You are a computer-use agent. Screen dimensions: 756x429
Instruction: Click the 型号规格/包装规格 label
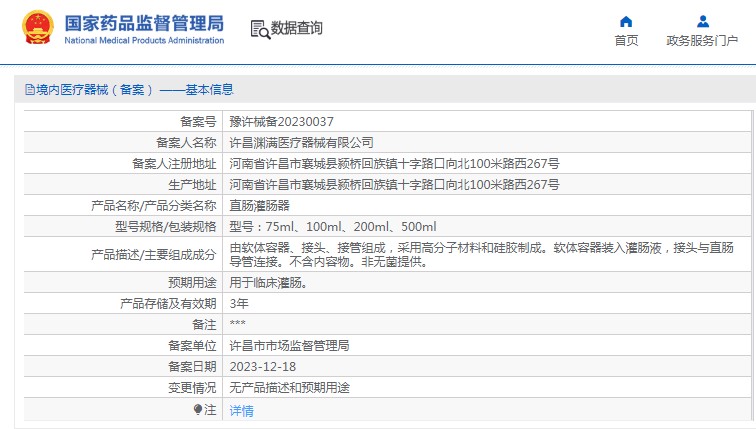(x=166, y=227)
